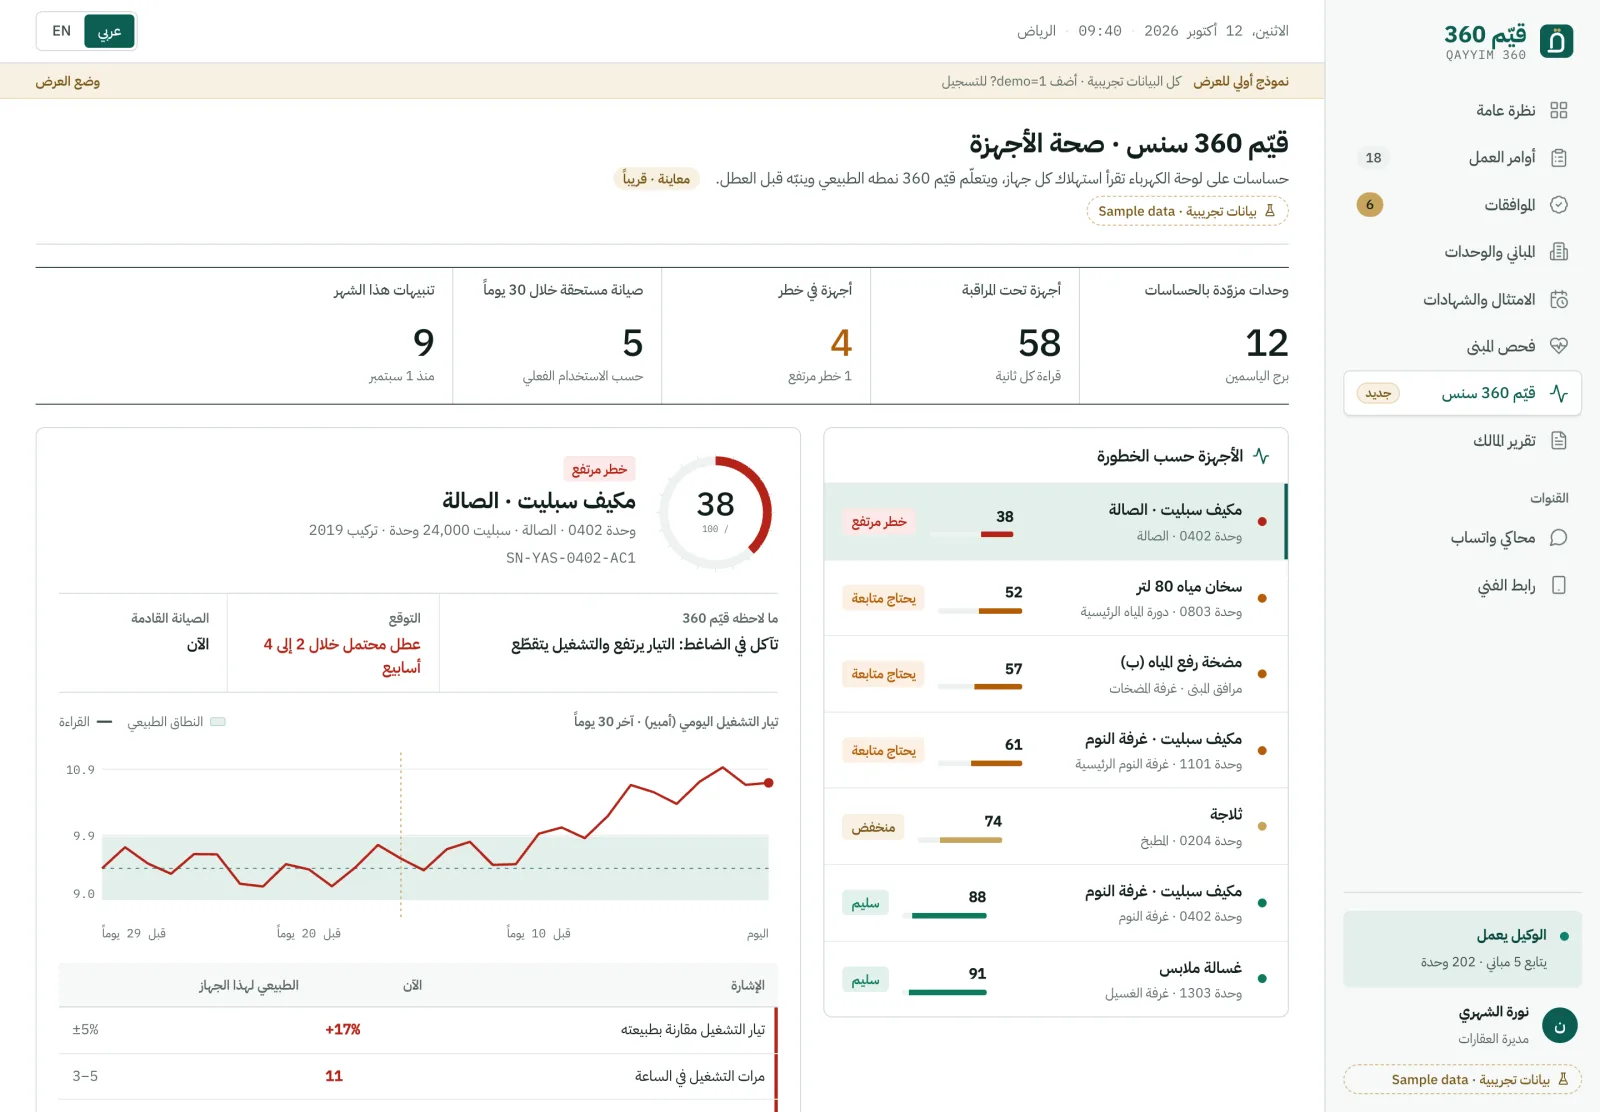Select غسالة ملابس device row

pos(1055,980)
